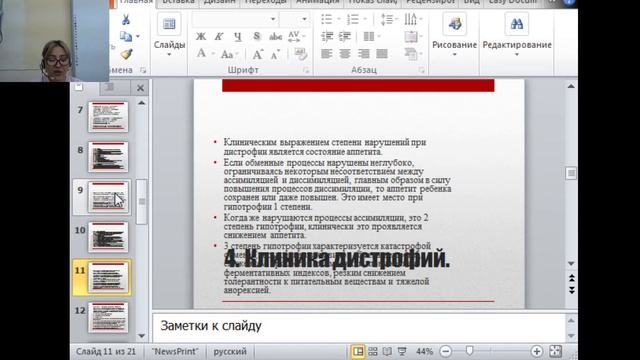The width and height of the screenshot is (640, 360).
Task: Decrease font size with small A
Action: pyautogui.click(x=276, y=54)
